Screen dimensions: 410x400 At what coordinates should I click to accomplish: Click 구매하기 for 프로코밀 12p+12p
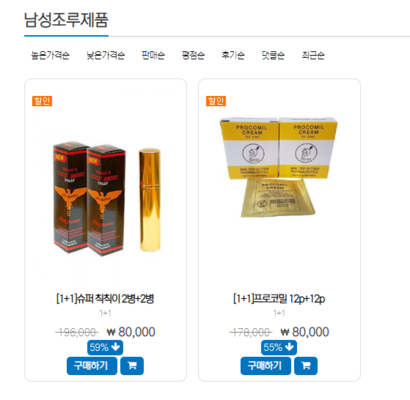point(266,366)
